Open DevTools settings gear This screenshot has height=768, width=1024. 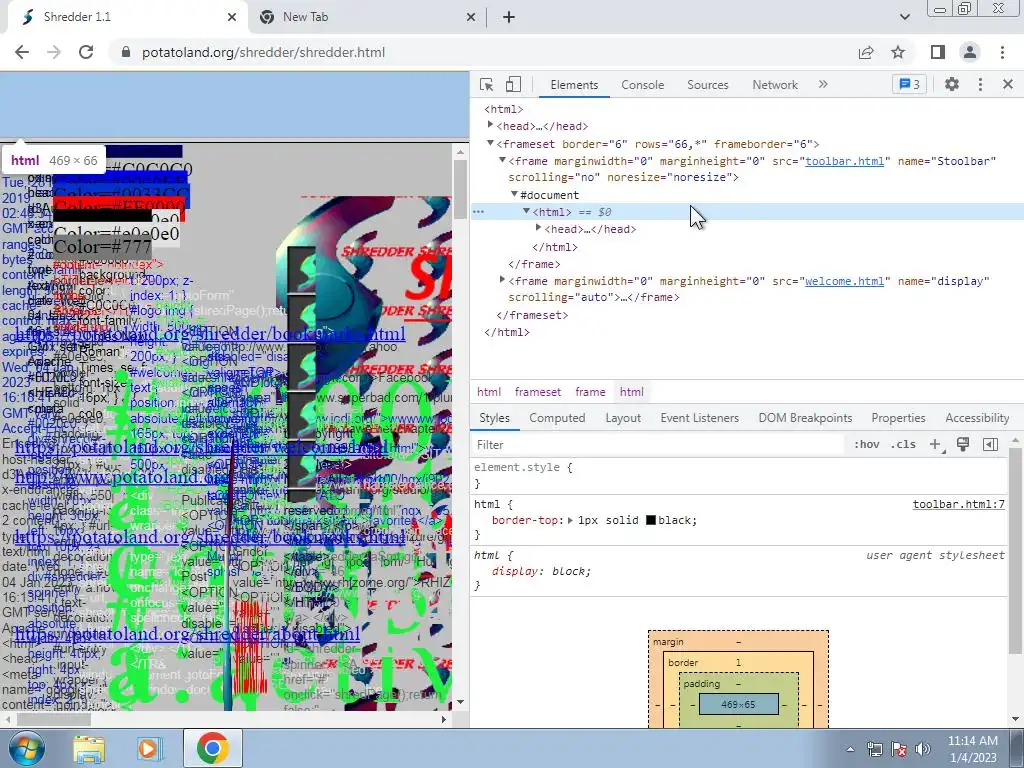(952, 84)
